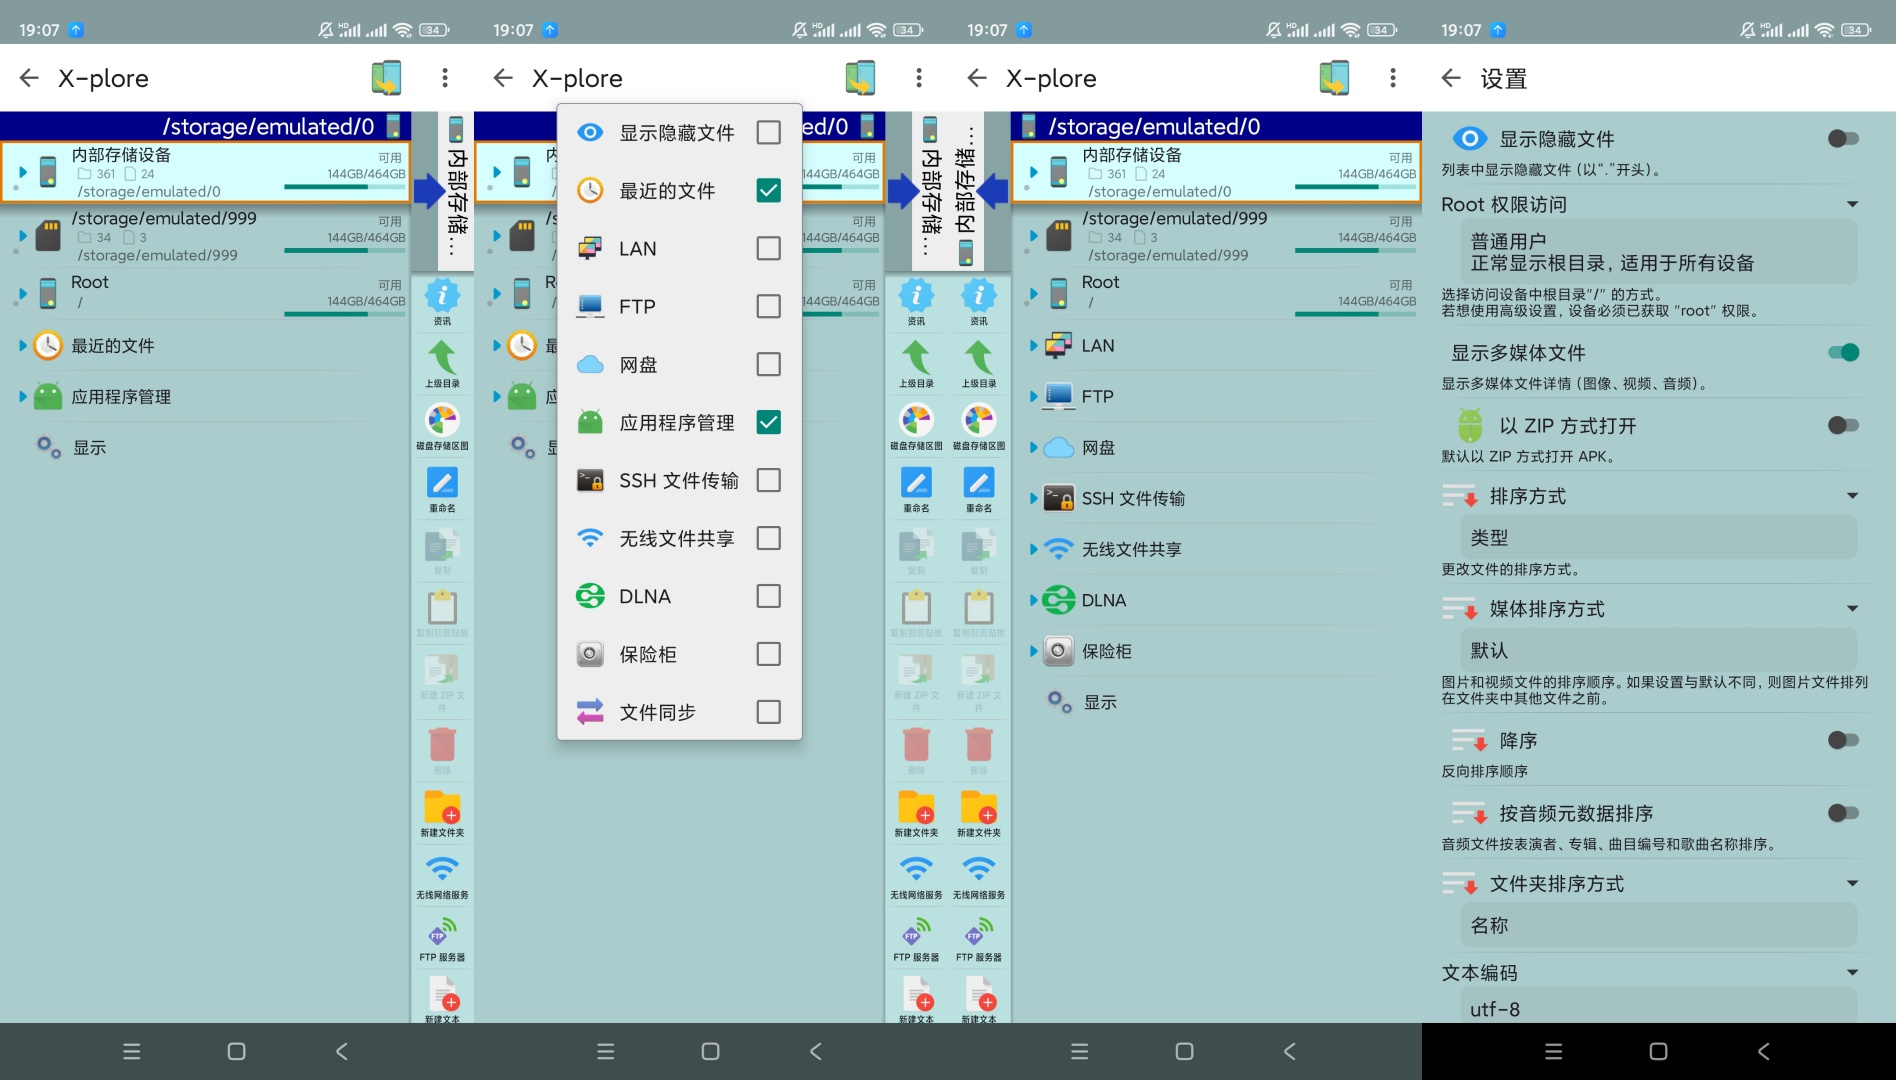Click the blue eye icon on the 设置 page

pos(1469,139)
